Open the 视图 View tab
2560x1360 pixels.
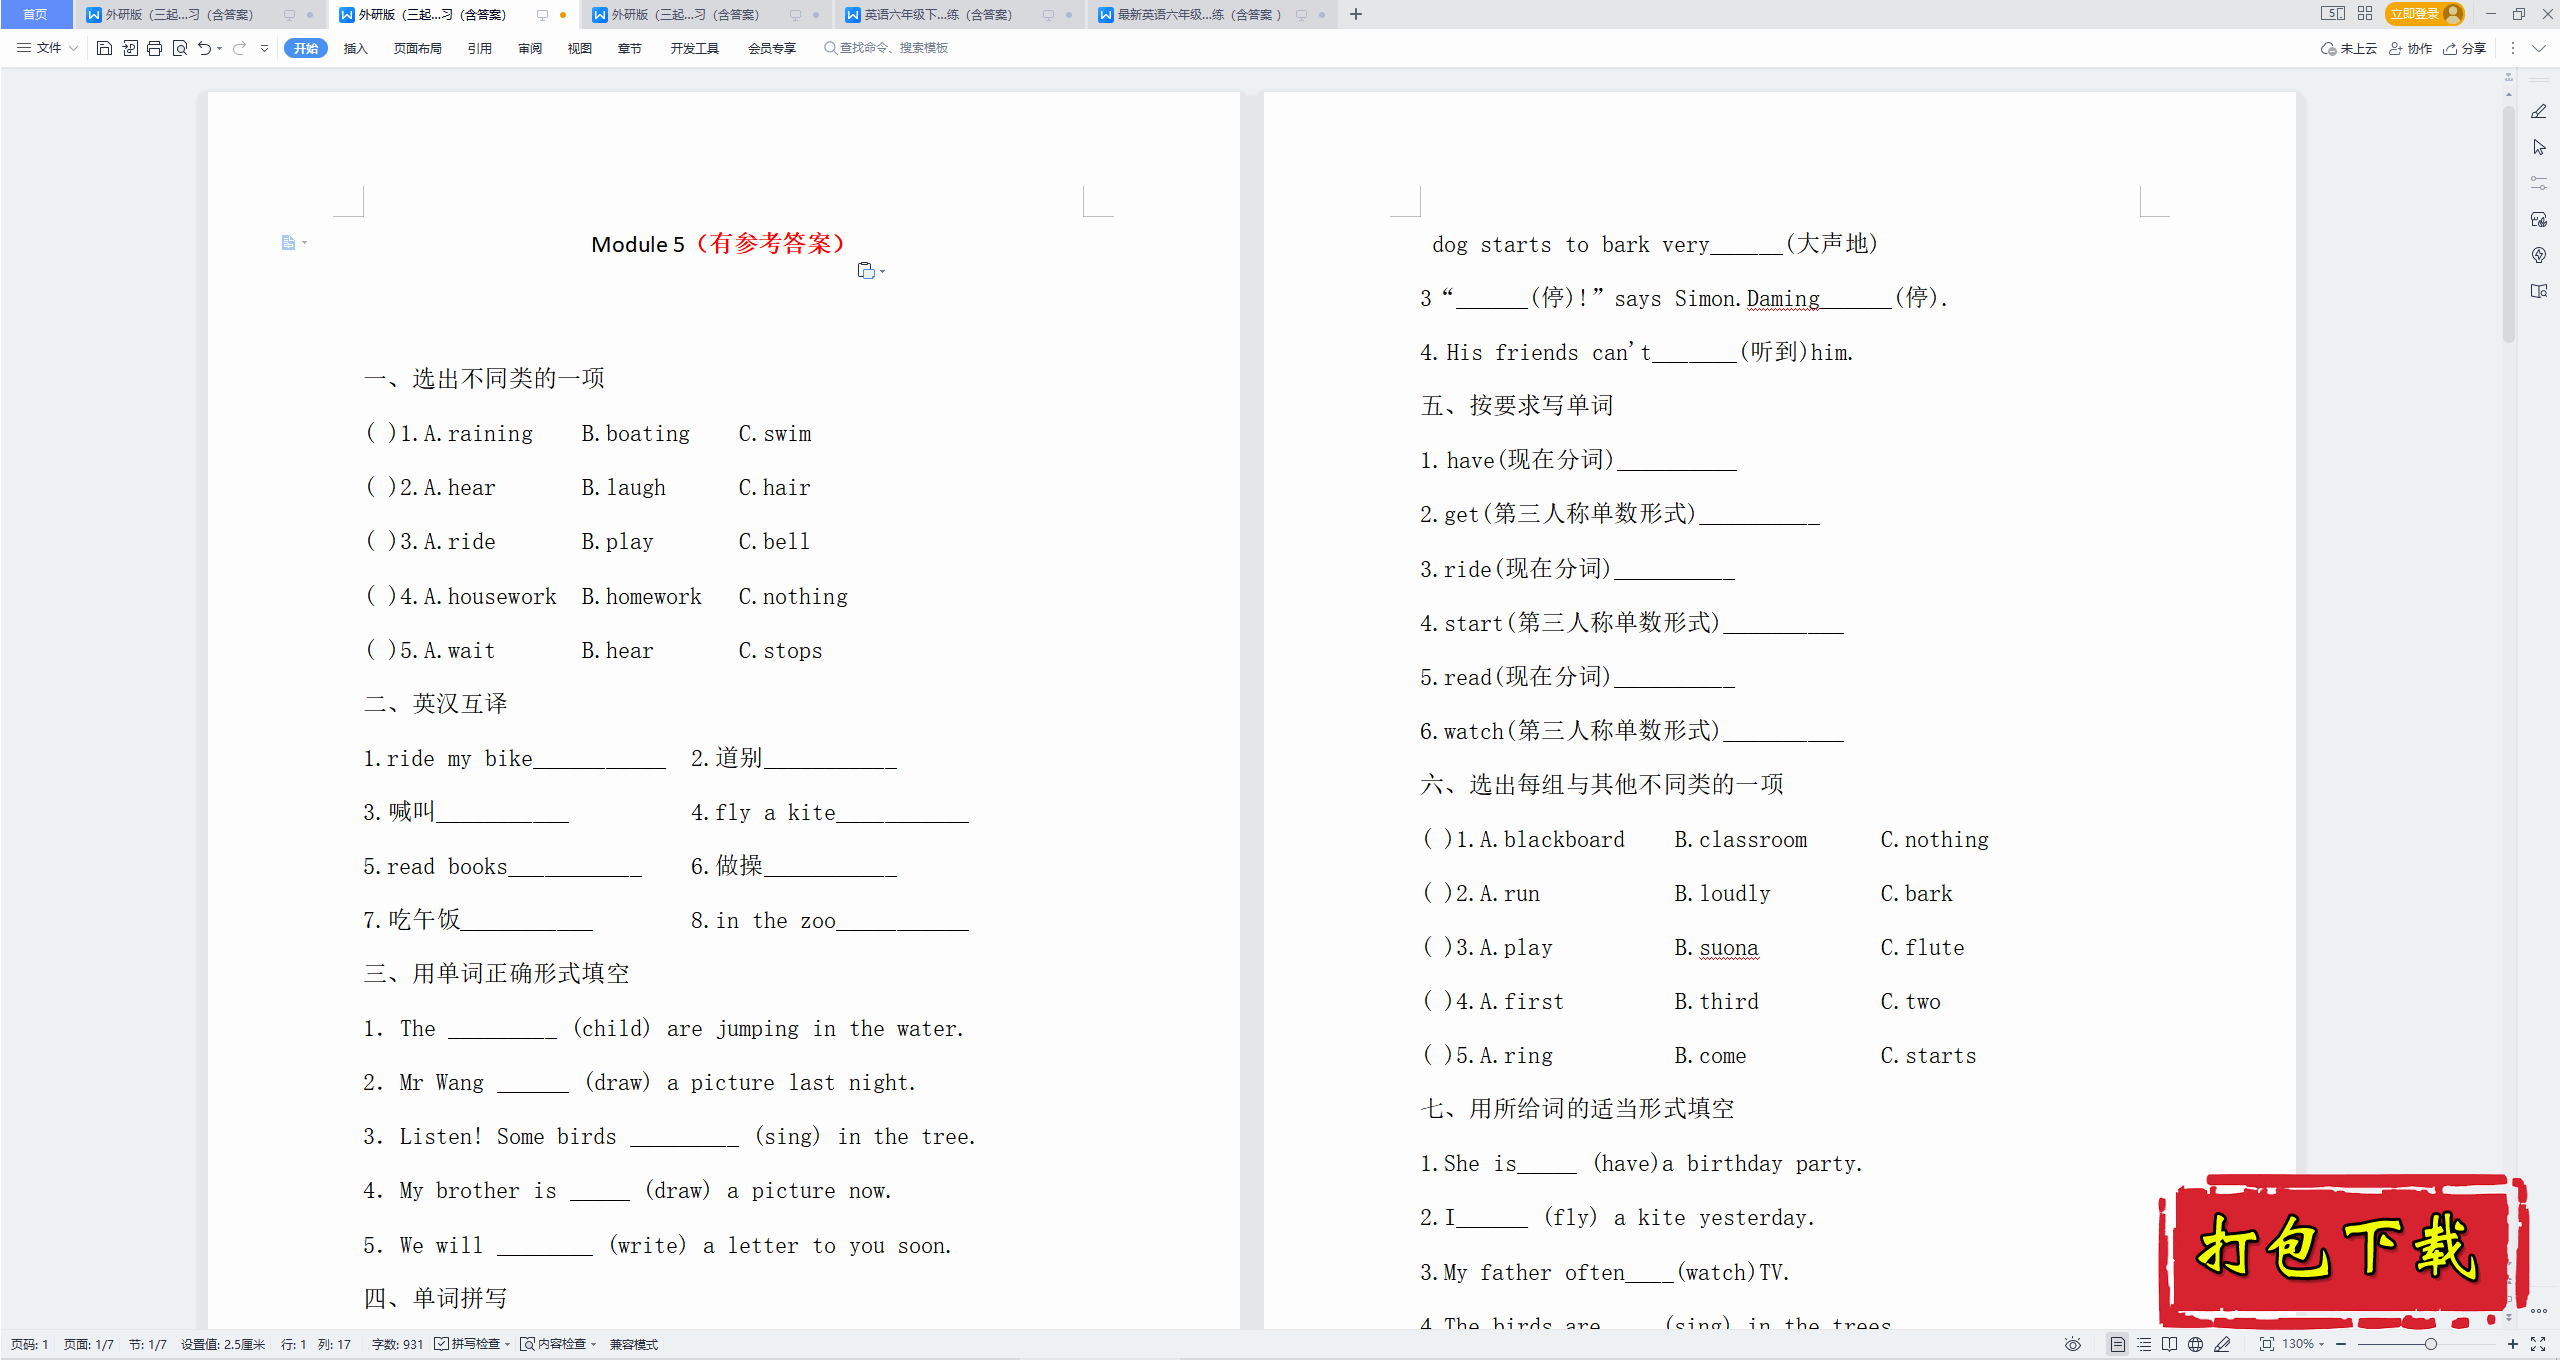tap(580, 48)
